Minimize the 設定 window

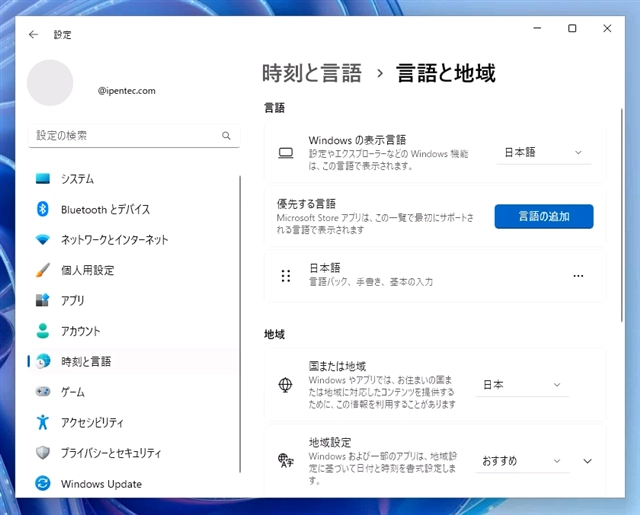coord(537,28)
